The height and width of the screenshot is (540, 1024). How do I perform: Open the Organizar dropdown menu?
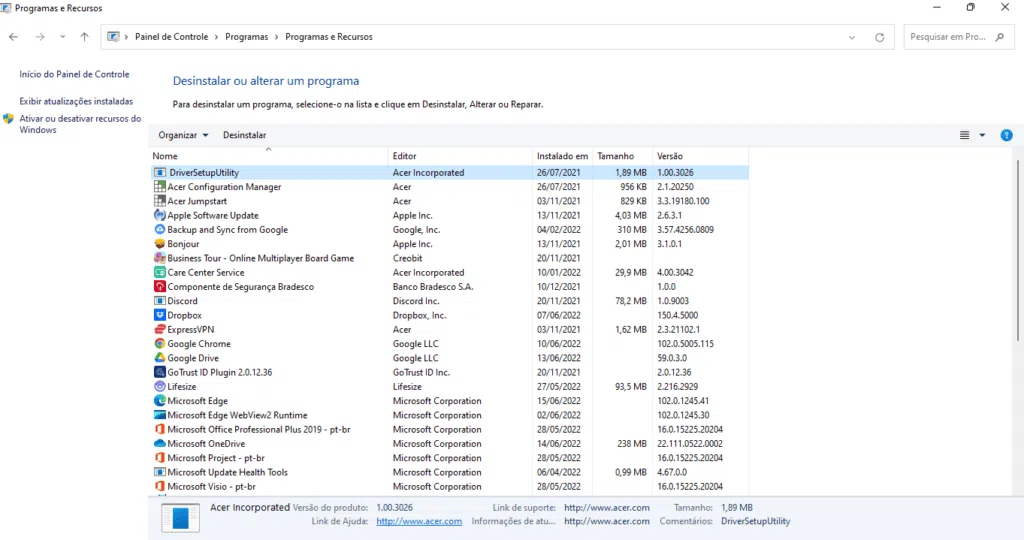point(183,135)
